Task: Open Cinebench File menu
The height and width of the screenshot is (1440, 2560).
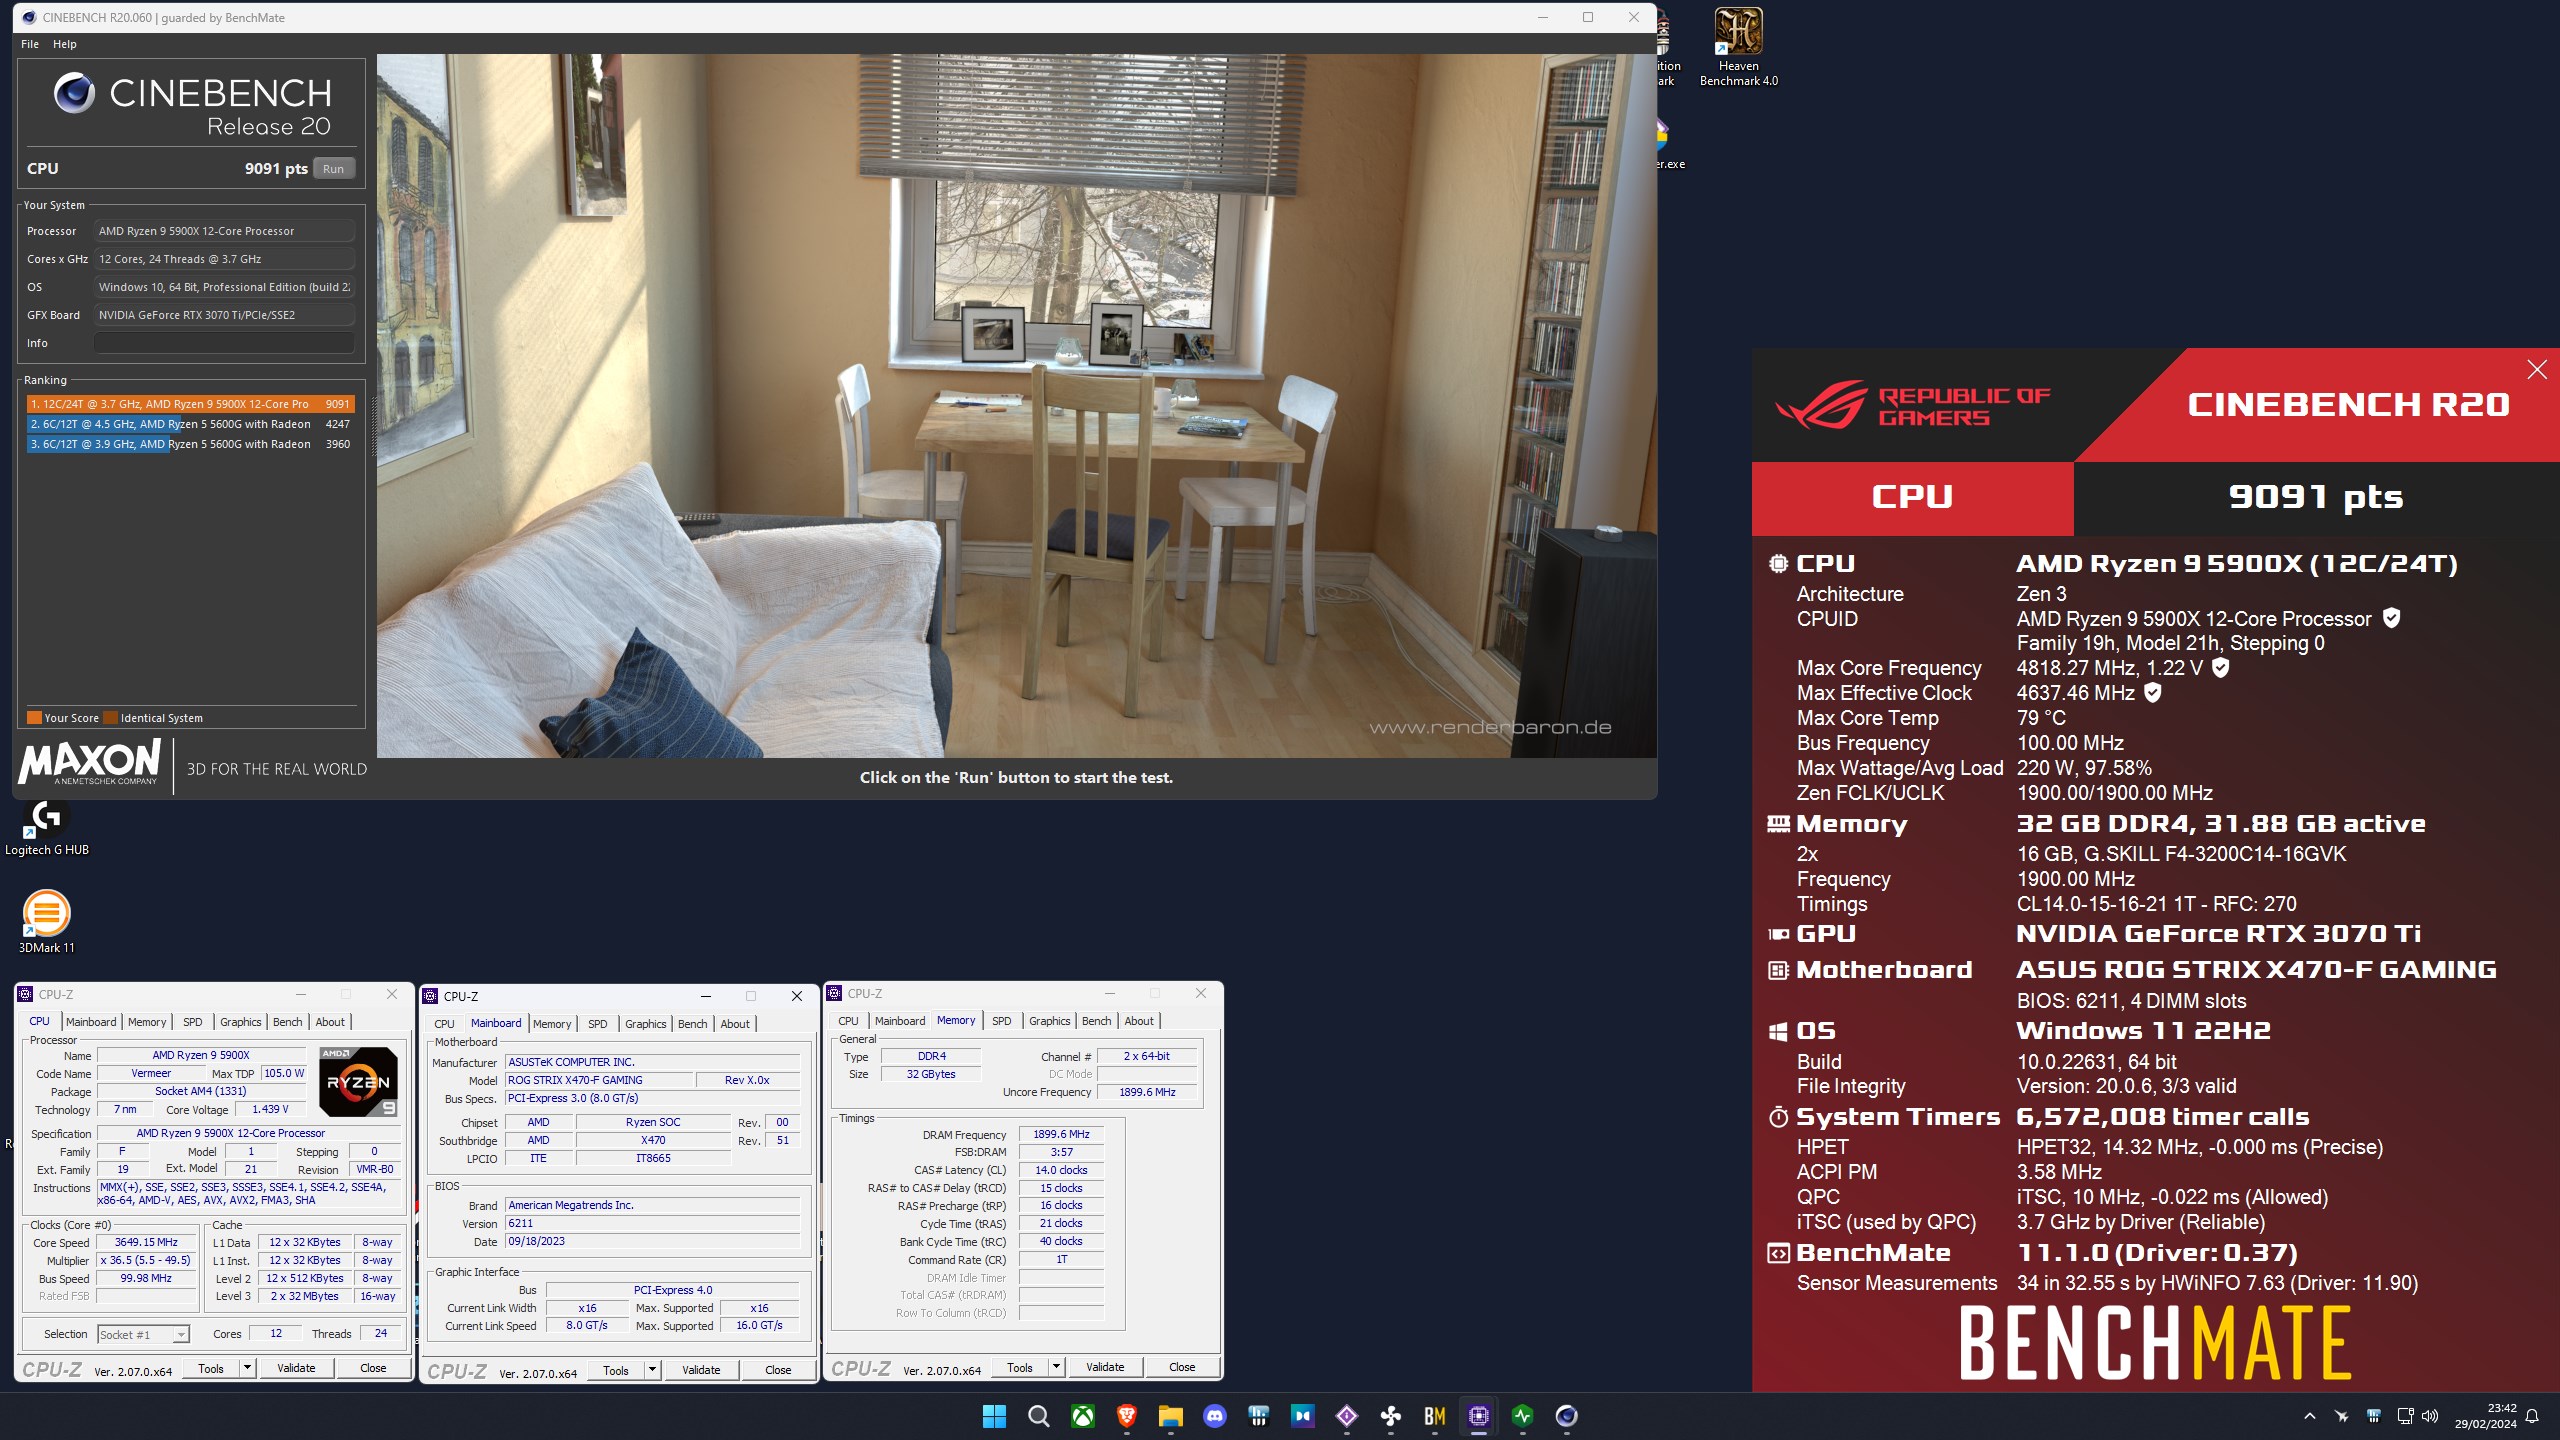Action: (x=30, y=44)
